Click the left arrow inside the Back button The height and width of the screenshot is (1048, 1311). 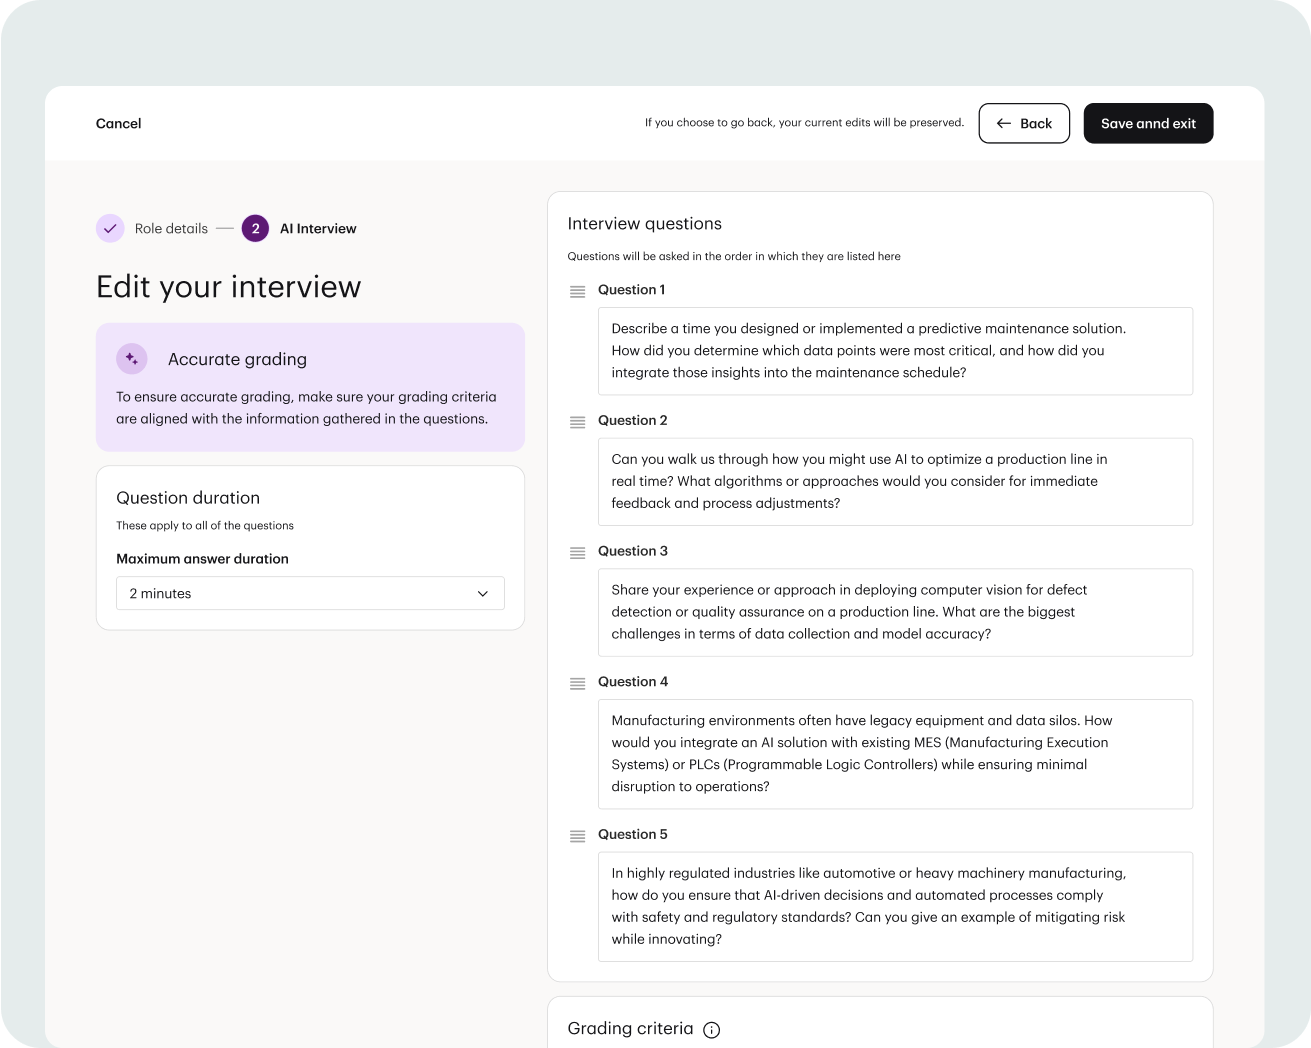(x=1003, y=123)
